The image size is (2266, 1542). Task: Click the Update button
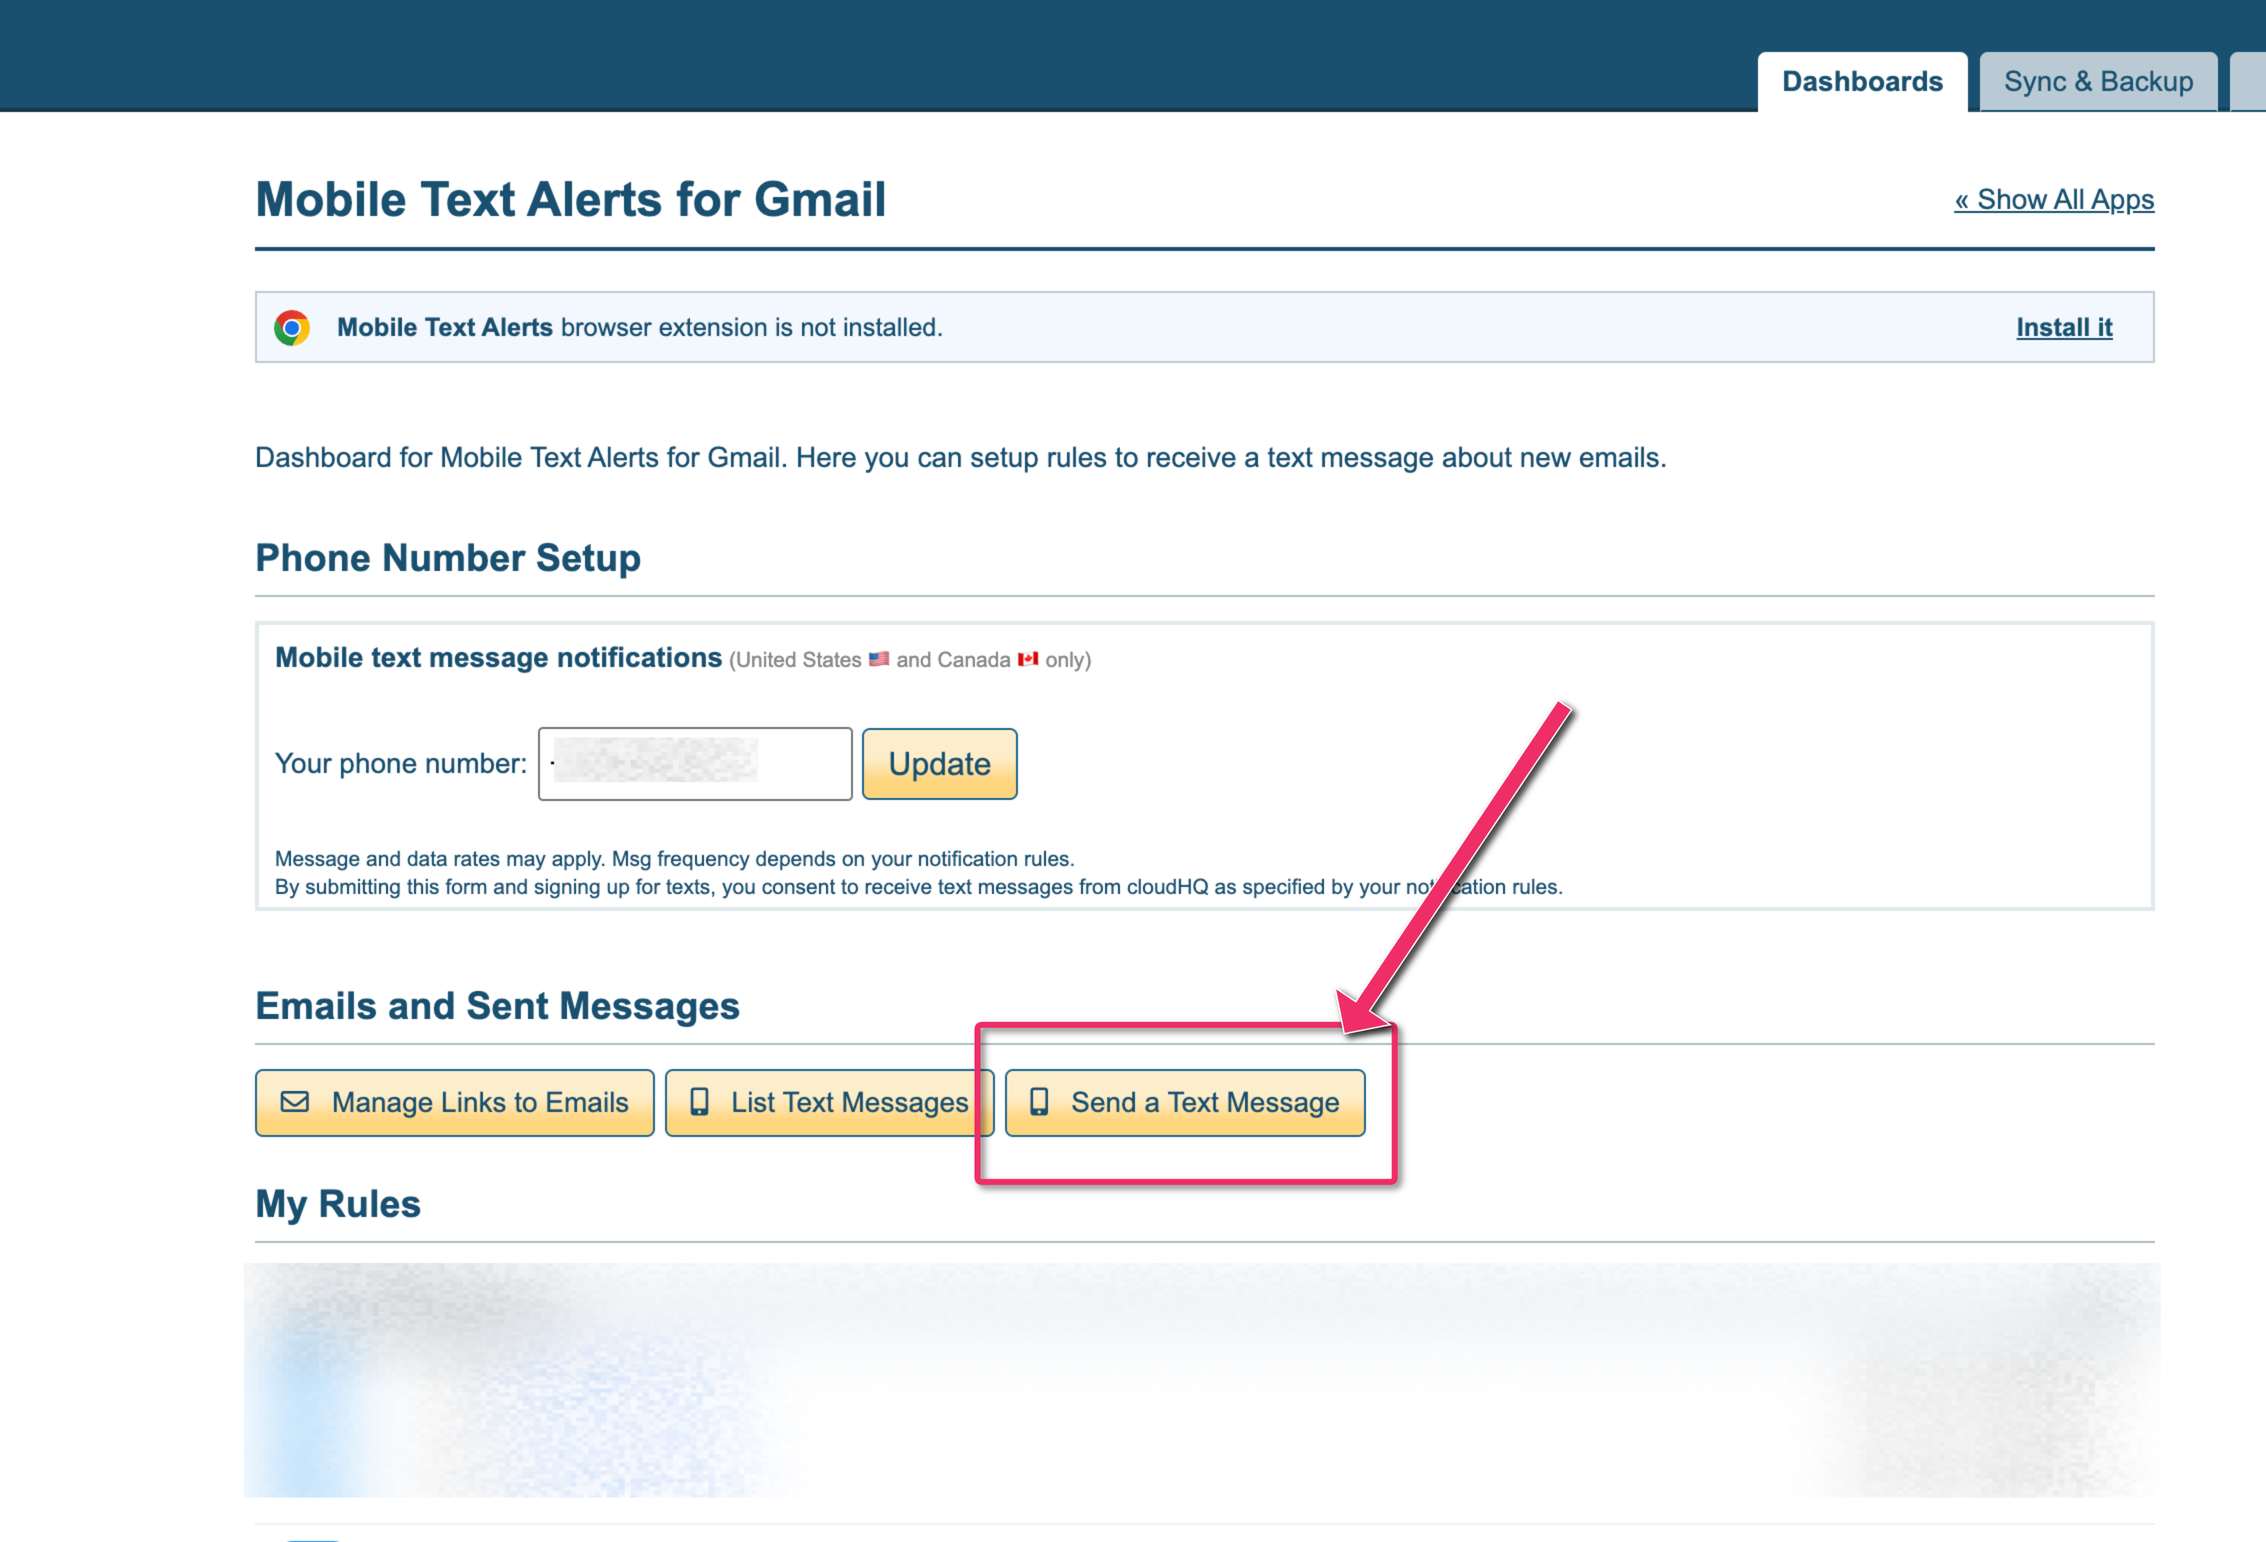coord(940,764)
